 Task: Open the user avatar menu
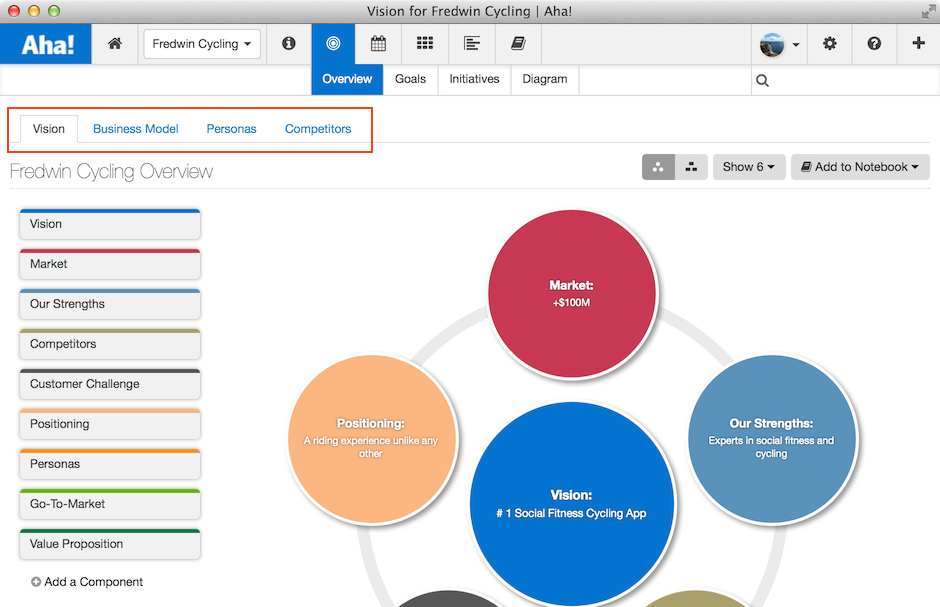779,44
